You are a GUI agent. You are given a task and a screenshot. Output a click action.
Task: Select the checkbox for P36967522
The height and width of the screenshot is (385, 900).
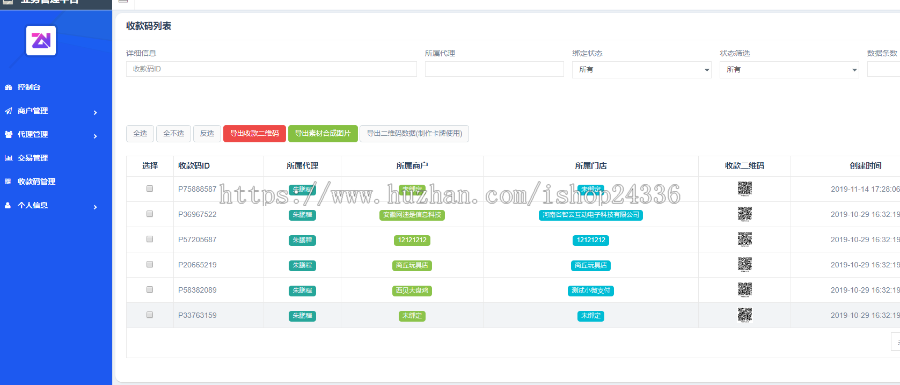click(x=150, y=213)
